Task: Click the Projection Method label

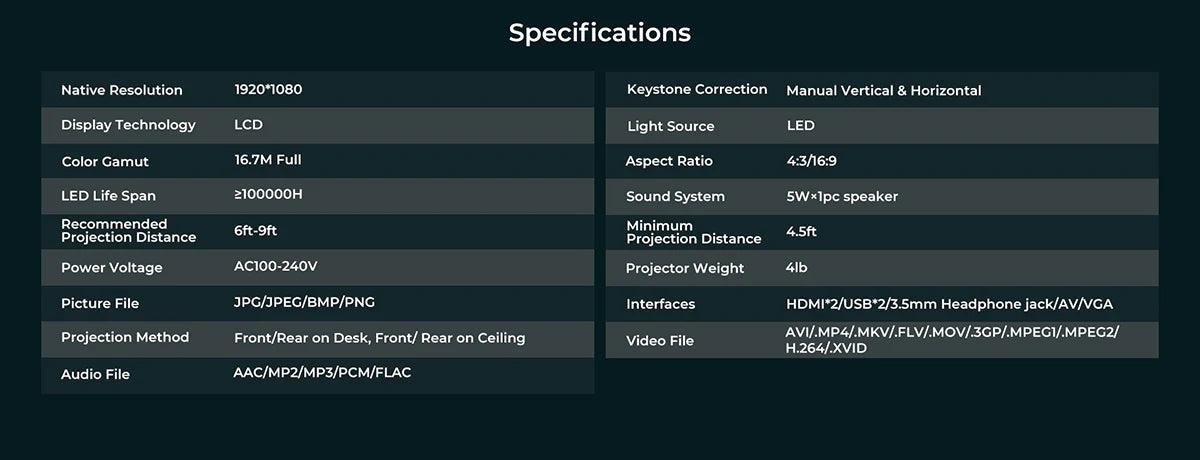Action: (x=125, y=338)
